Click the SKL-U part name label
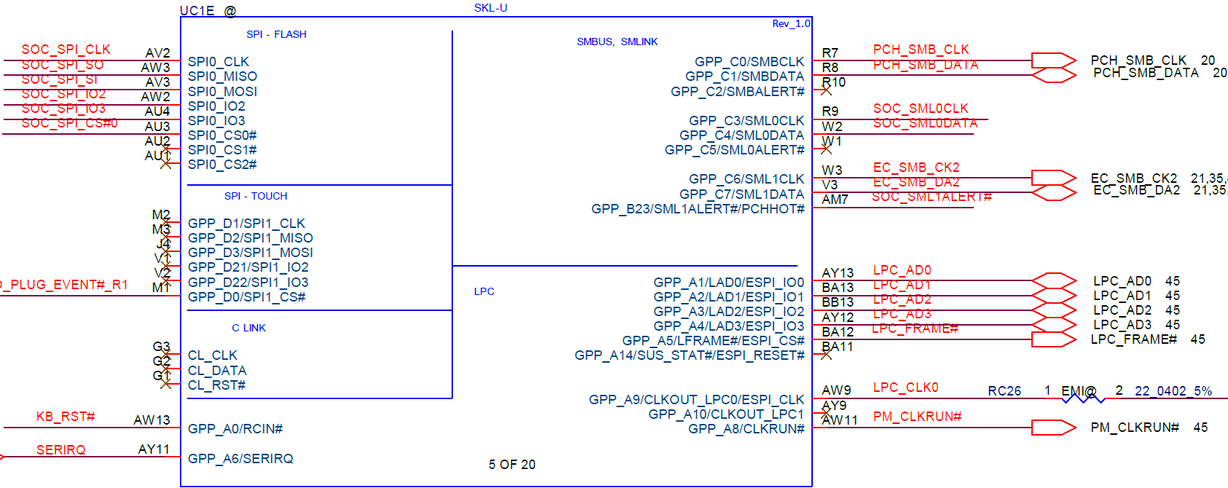Screen dimensions: 1228x488 tap(492, 8)
